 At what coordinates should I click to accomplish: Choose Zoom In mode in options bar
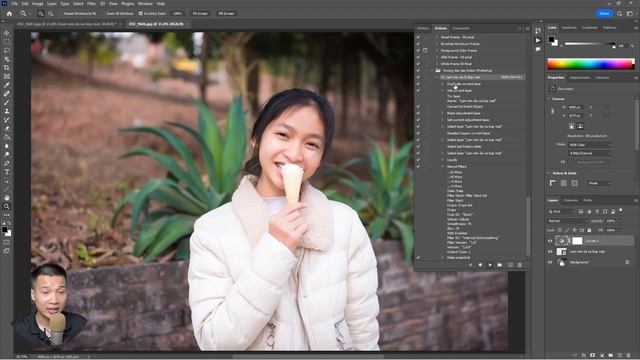click(41, 13)
